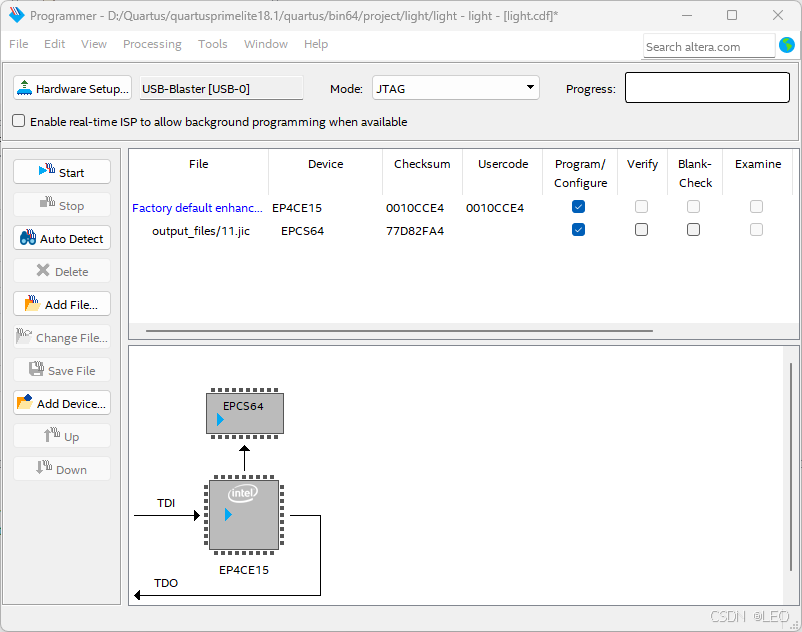Screen dimensions: 802x632
Task: Click the Checksum column header
Action: coord(422,173)
